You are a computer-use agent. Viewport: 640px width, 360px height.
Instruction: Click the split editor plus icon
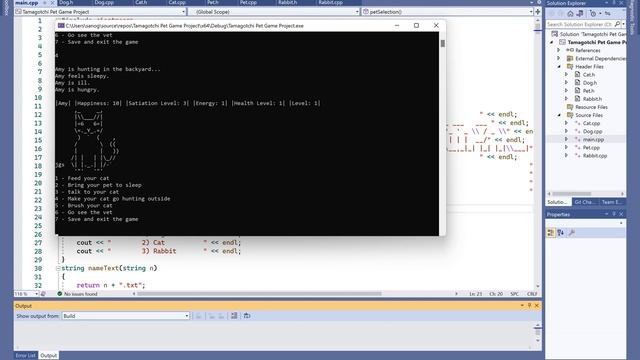tap(538, 12)
